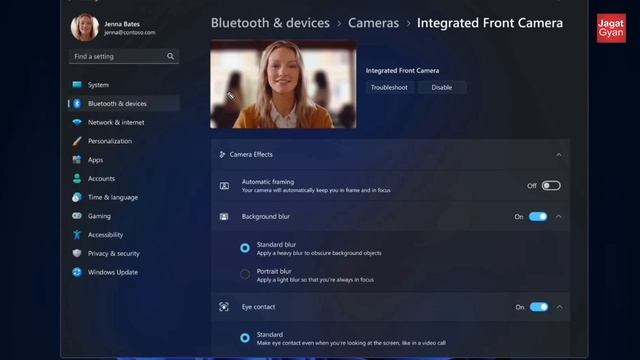Choose the Portrait blur radio button
Viewport: 640px width, 360px height.
[x=245, y=274]
